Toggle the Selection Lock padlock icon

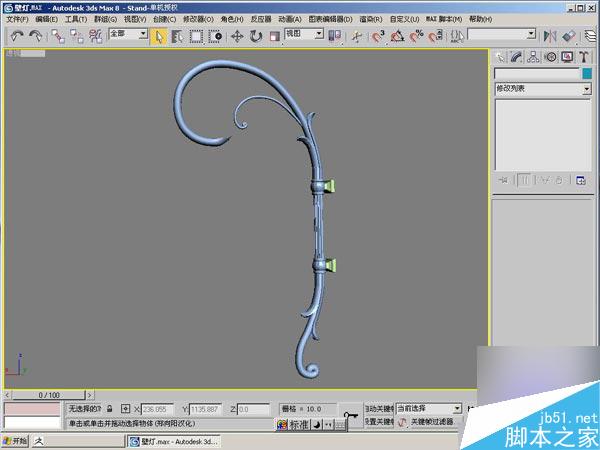[x=110, y=409]
